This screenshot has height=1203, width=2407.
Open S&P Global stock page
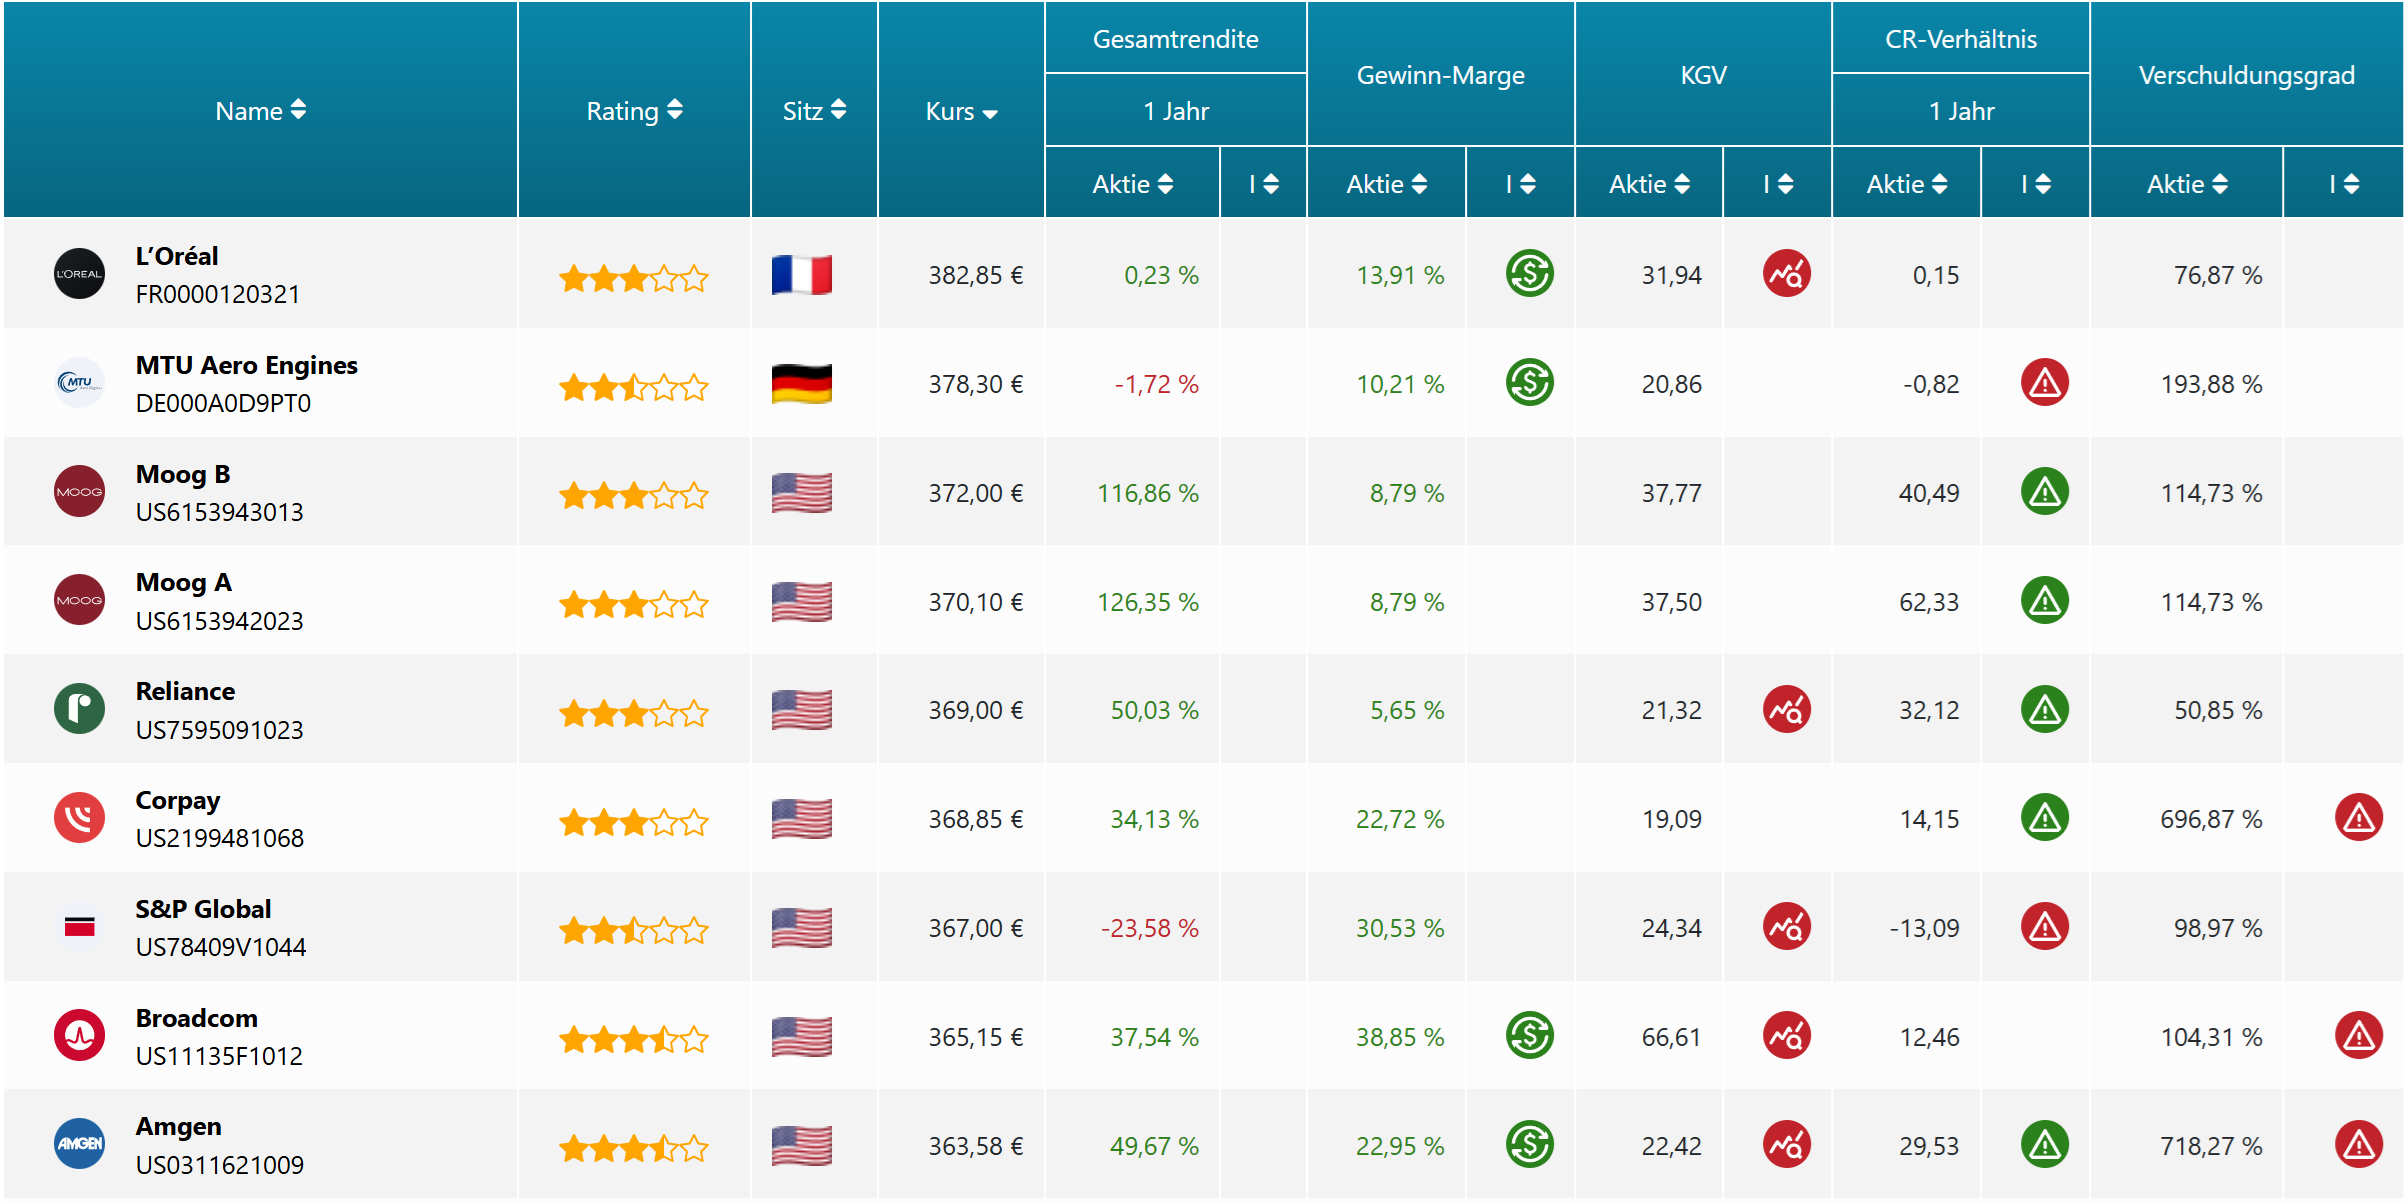(203, 909)
